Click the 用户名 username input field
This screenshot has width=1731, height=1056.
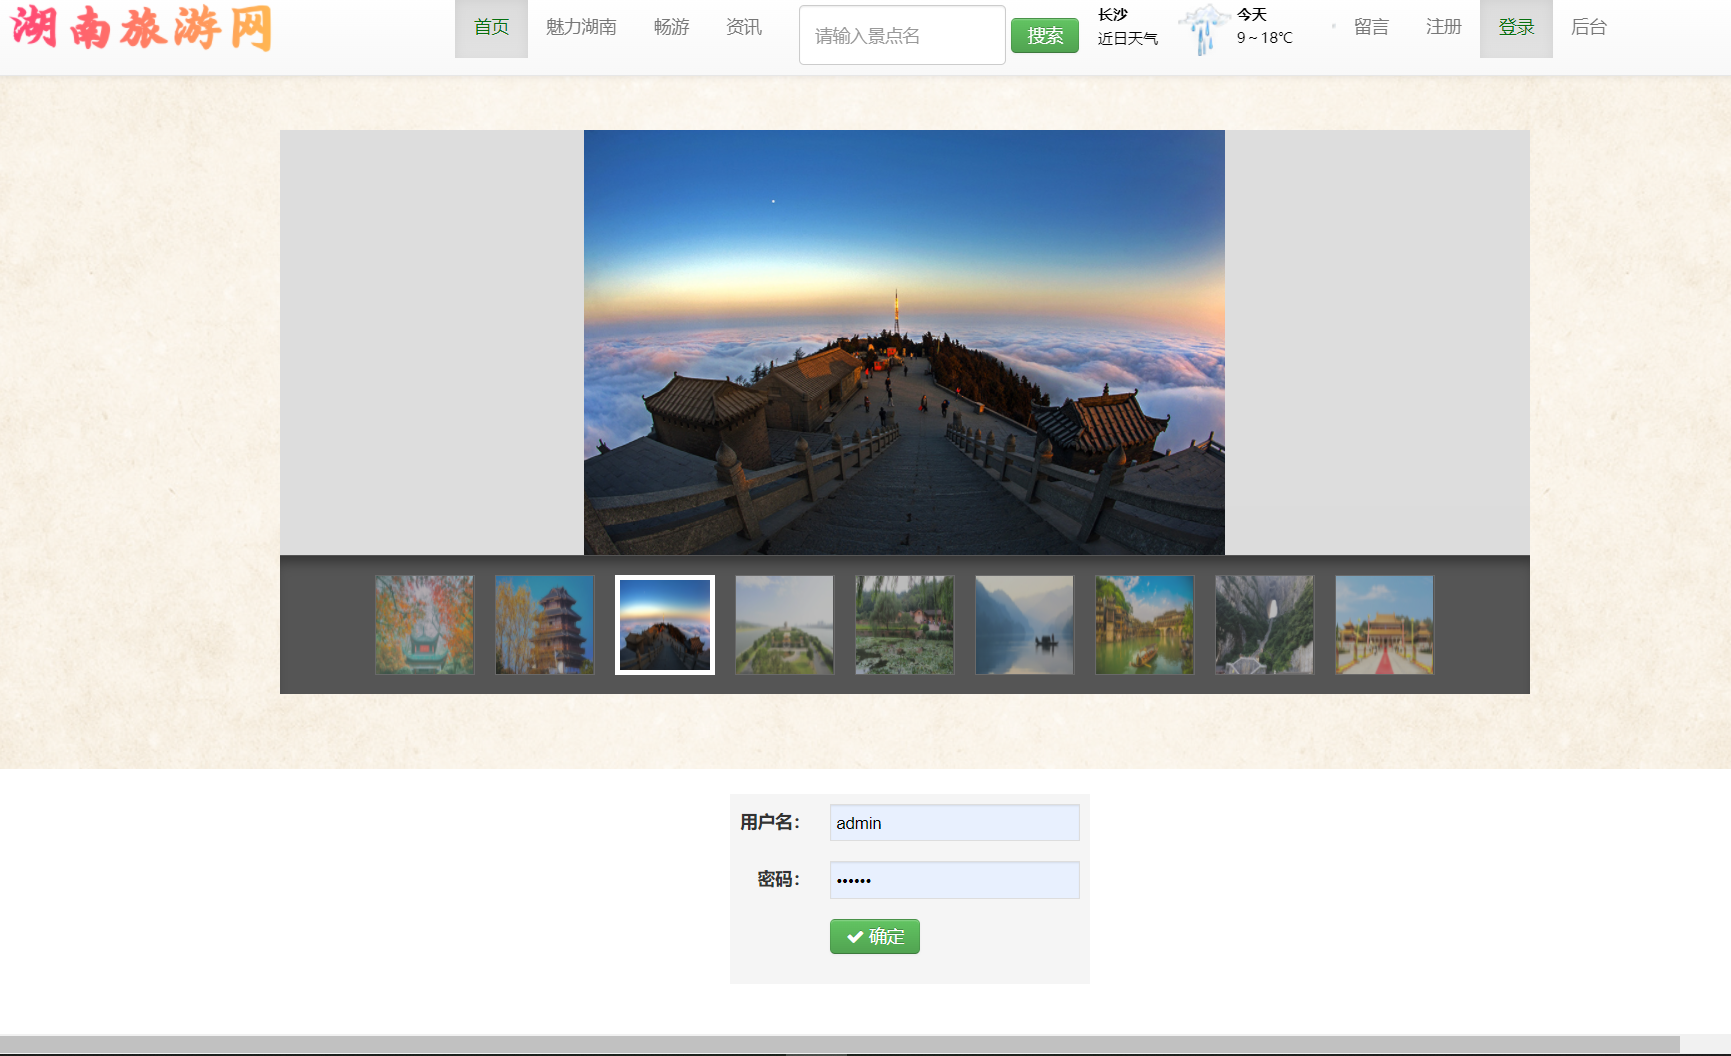click(x=954, y=823)
